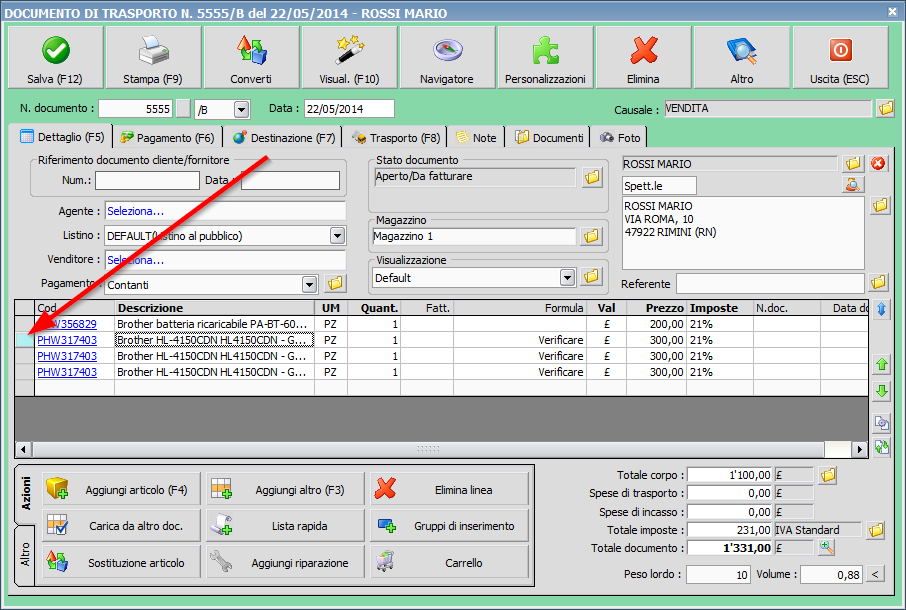Select the Brother batteria ricaricabile row description
Screen dimensions: 906x610
211,324
